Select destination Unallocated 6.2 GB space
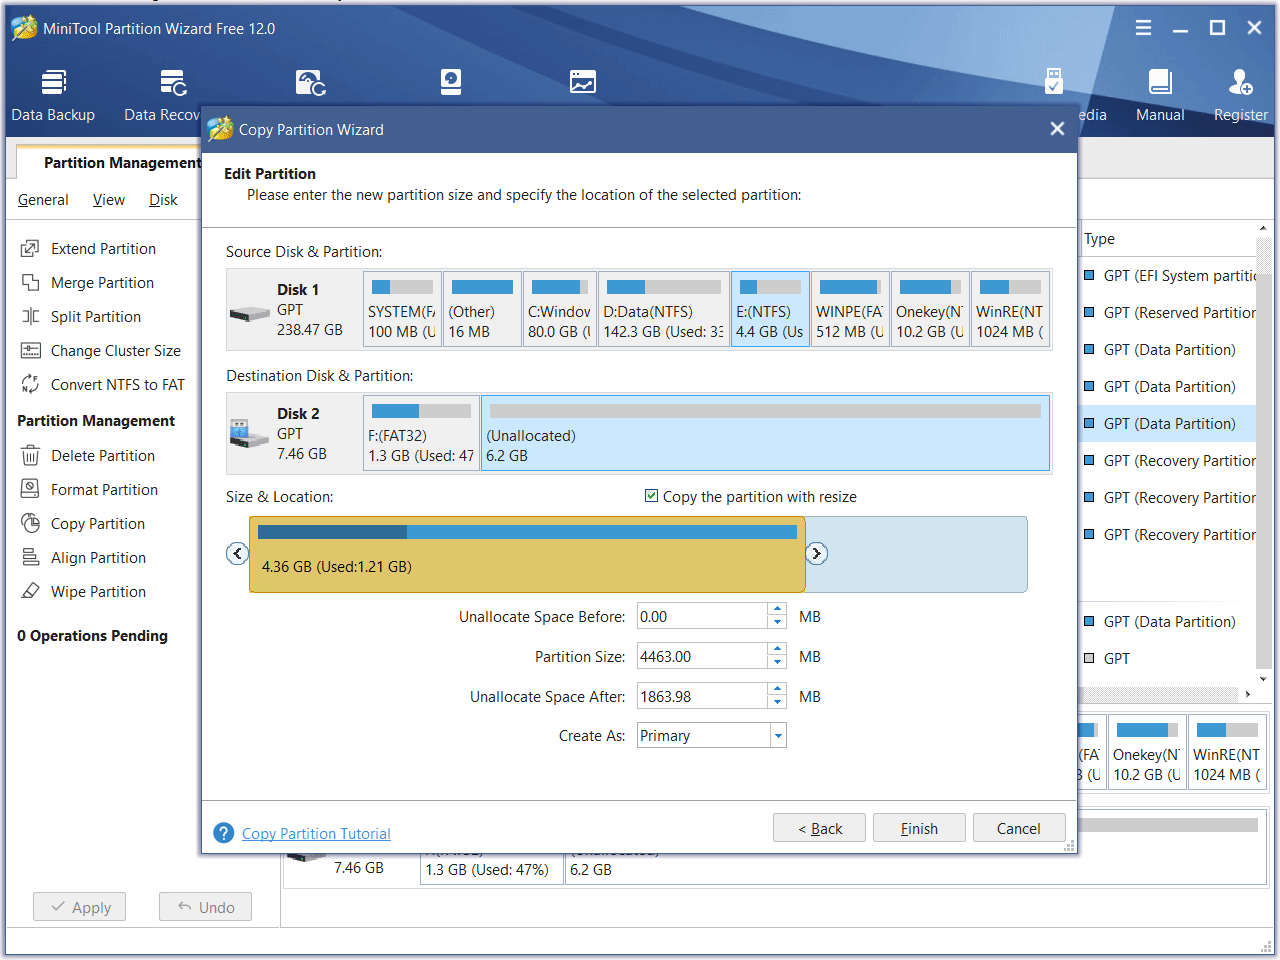The width and height of the screenshot is (1280, 960). [765, 433]
